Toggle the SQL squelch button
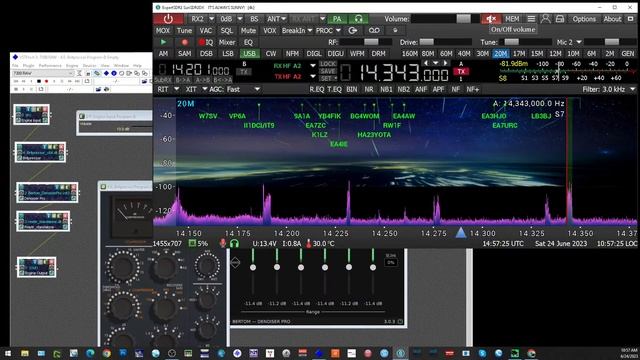The height and width of the screenshot is (360, 640). (227, 31)
